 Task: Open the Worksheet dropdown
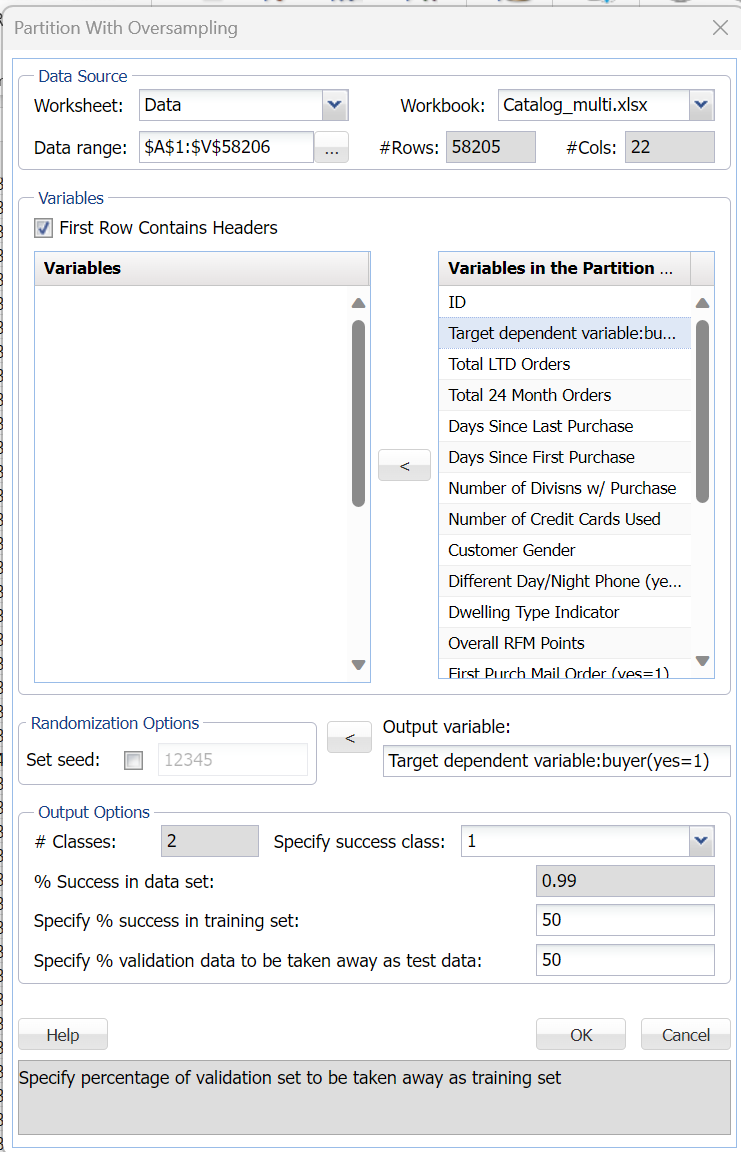pyautogui.click(x=334, y=104)
